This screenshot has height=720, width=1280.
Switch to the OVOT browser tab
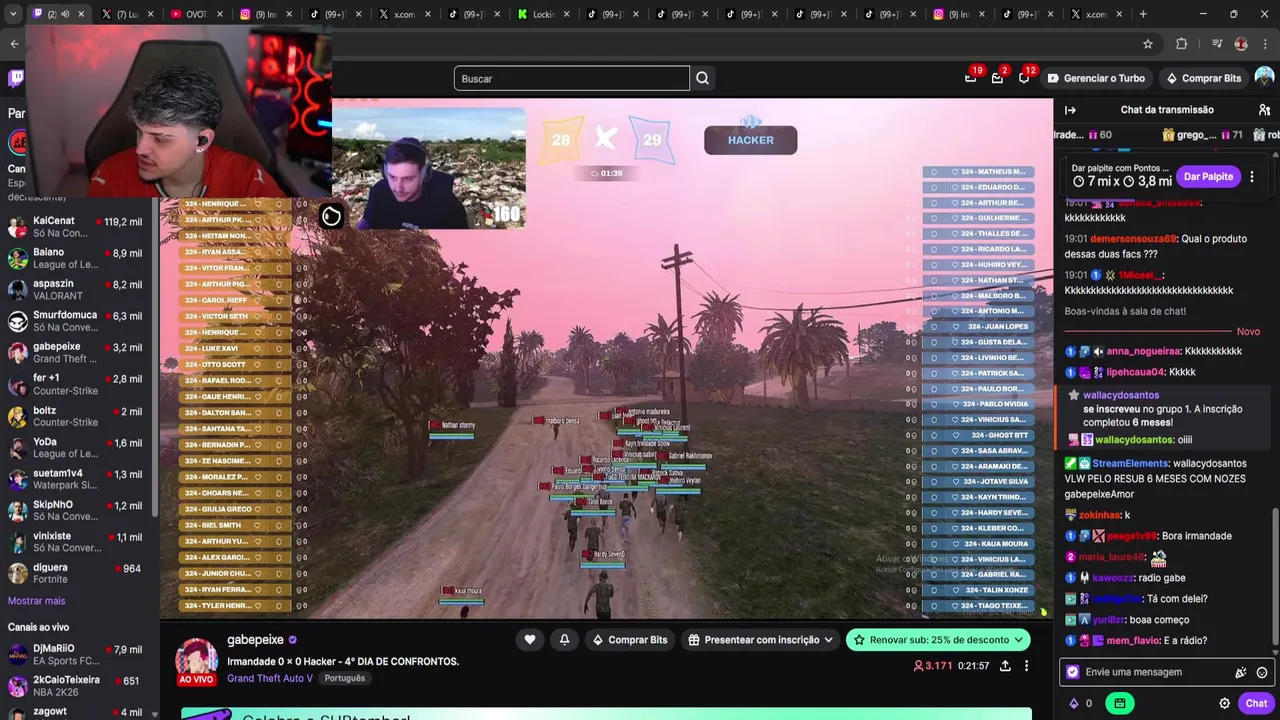[196, 14]
